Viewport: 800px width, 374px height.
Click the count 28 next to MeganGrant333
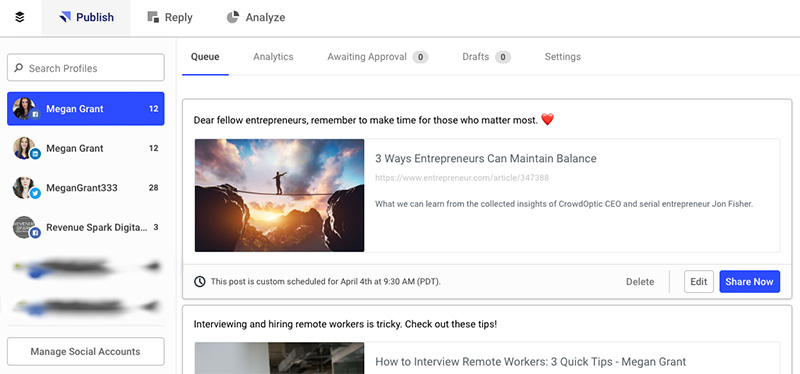pos(153,188)
